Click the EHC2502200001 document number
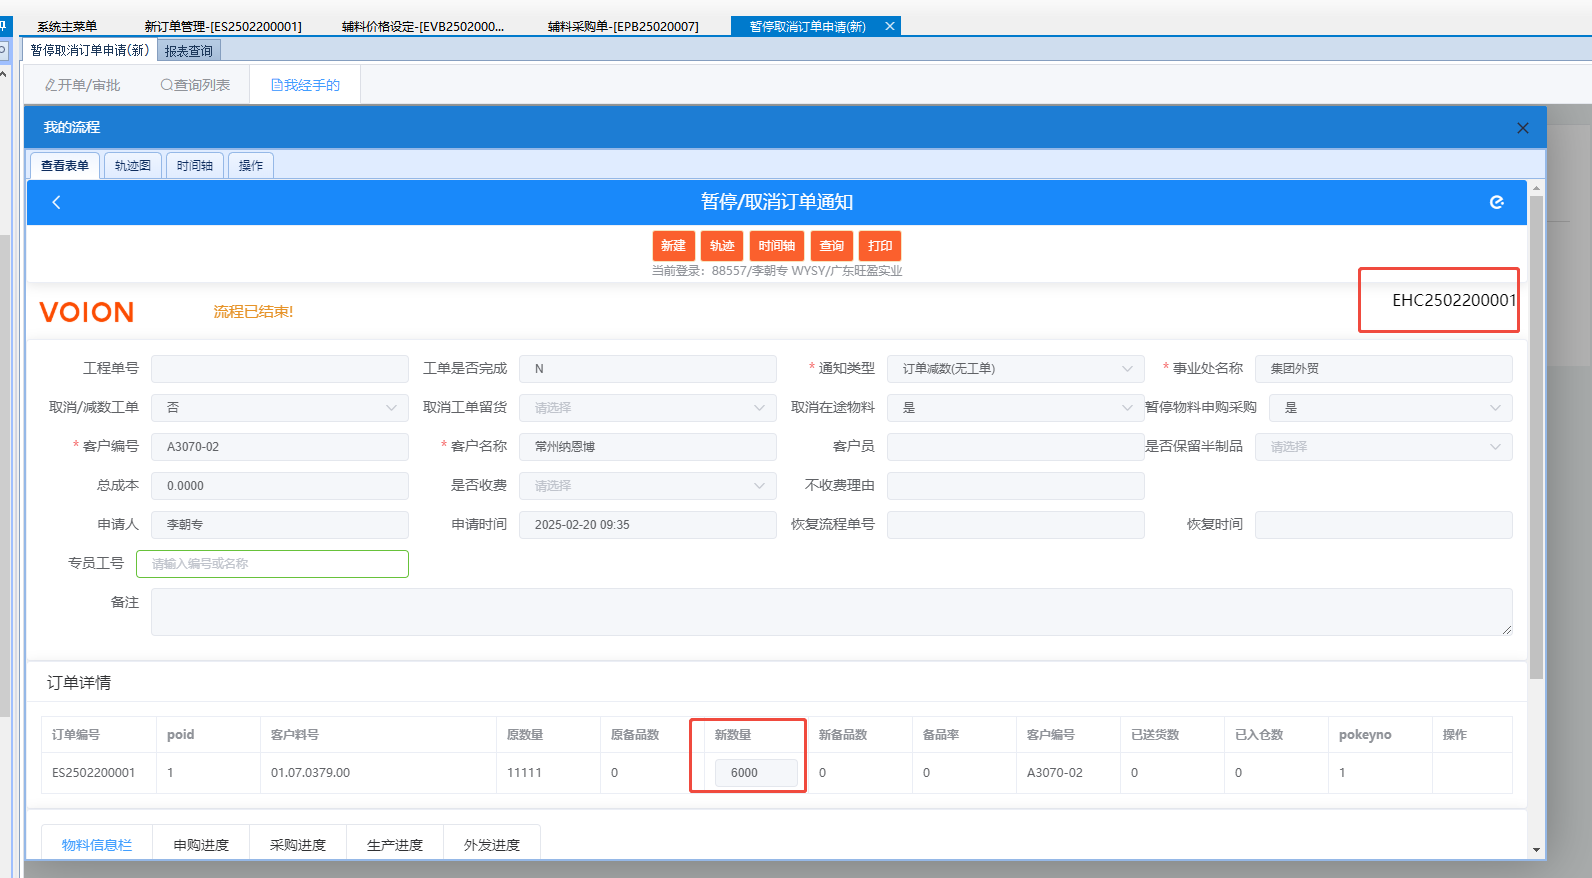Screen dimensions: 1592x878 [1454, 300]
